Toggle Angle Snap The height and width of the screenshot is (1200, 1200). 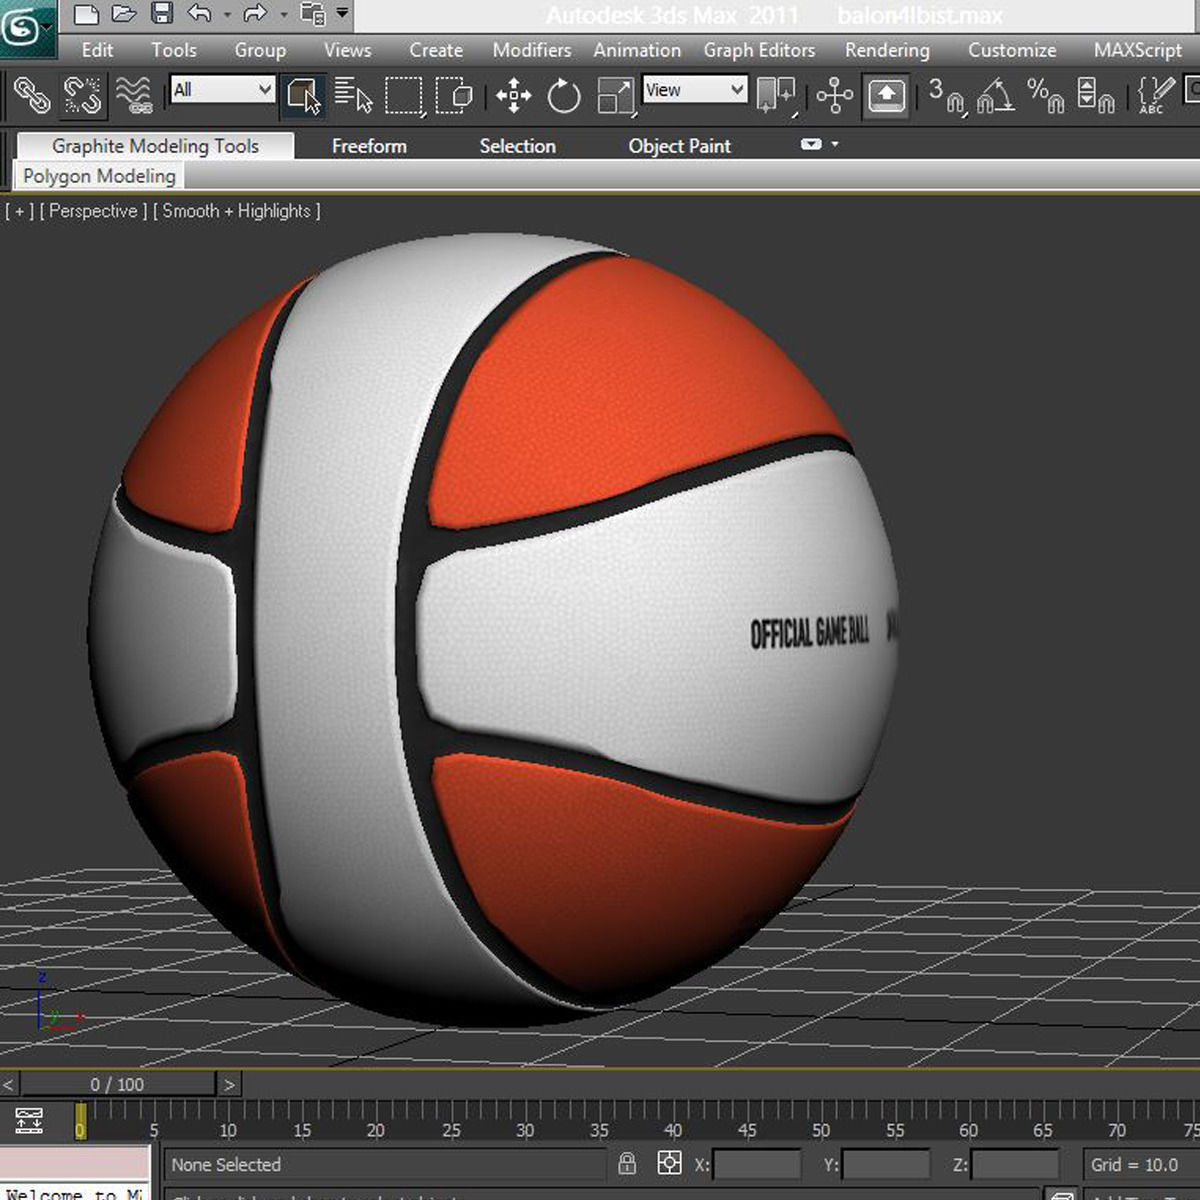tap(996, 96)
